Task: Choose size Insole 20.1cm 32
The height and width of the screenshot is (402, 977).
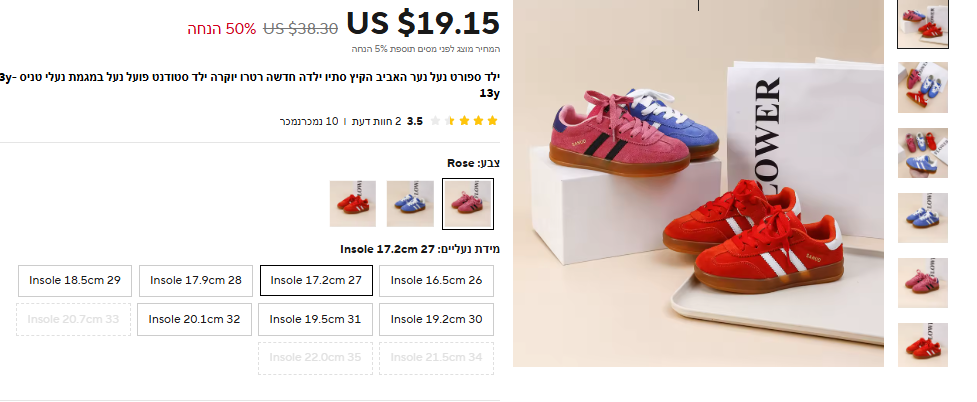Action: [194, 319]
